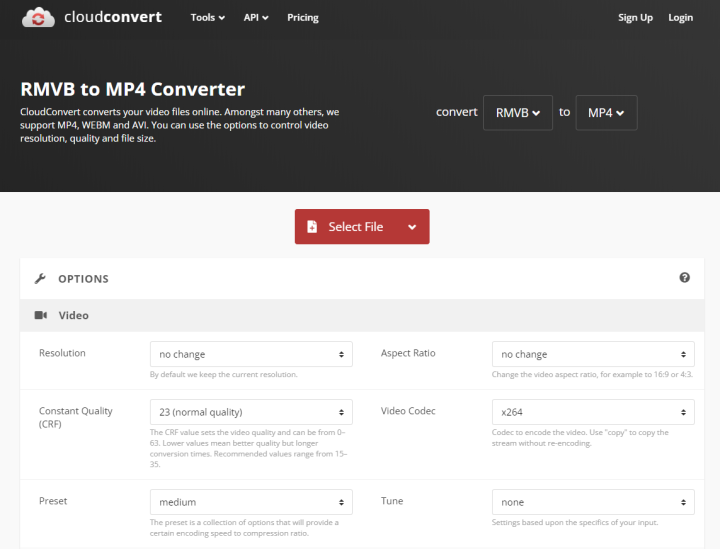Expand the Aspect Ratio dropdown

(x=593, y=354)
